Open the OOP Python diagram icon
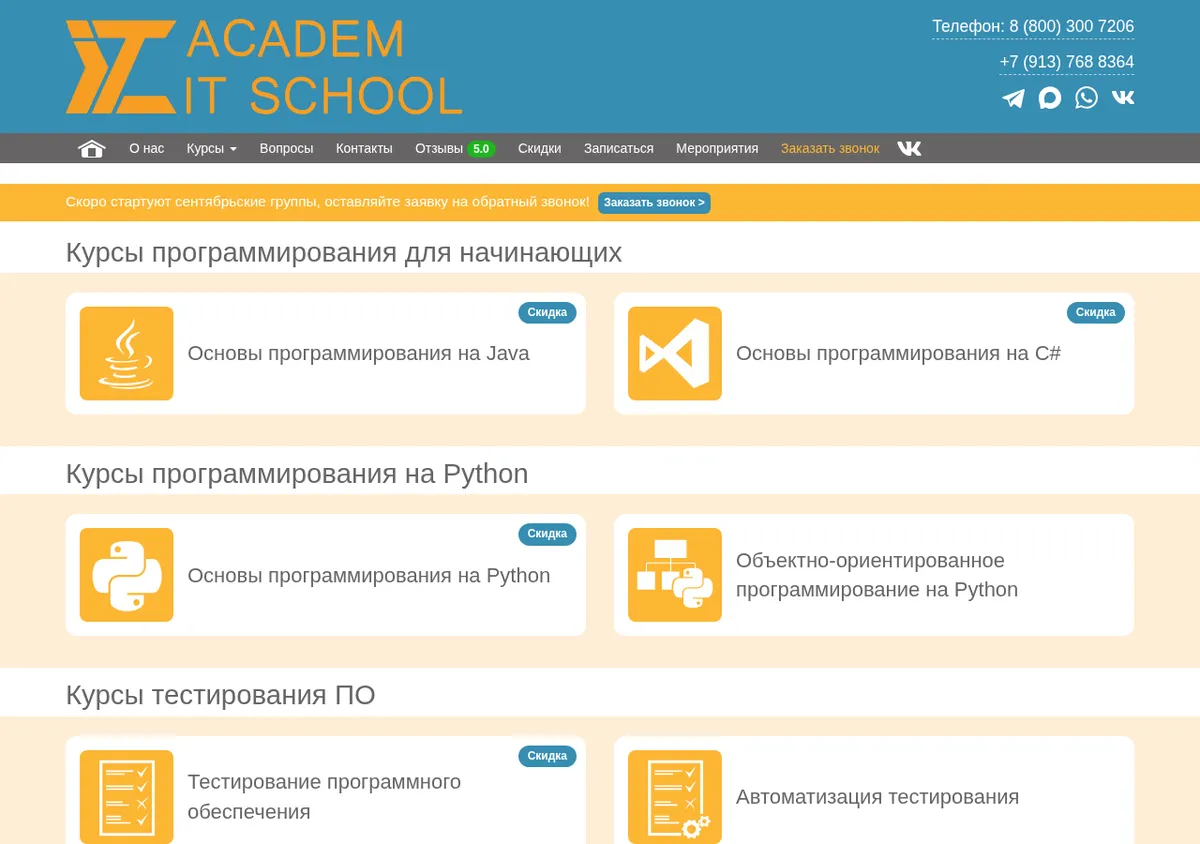This screenshot has height=844, width=1200. [x=675, y=575]
